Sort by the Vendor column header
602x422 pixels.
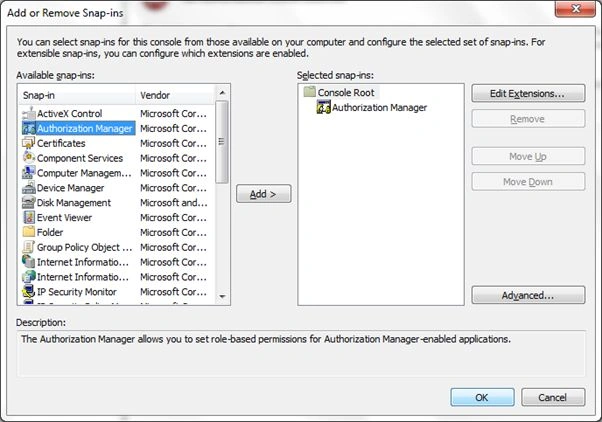175,95
